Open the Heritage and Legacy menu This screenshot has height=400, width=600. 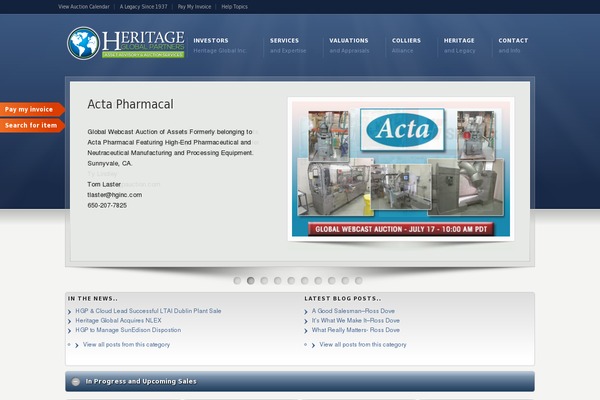(460, 45)
